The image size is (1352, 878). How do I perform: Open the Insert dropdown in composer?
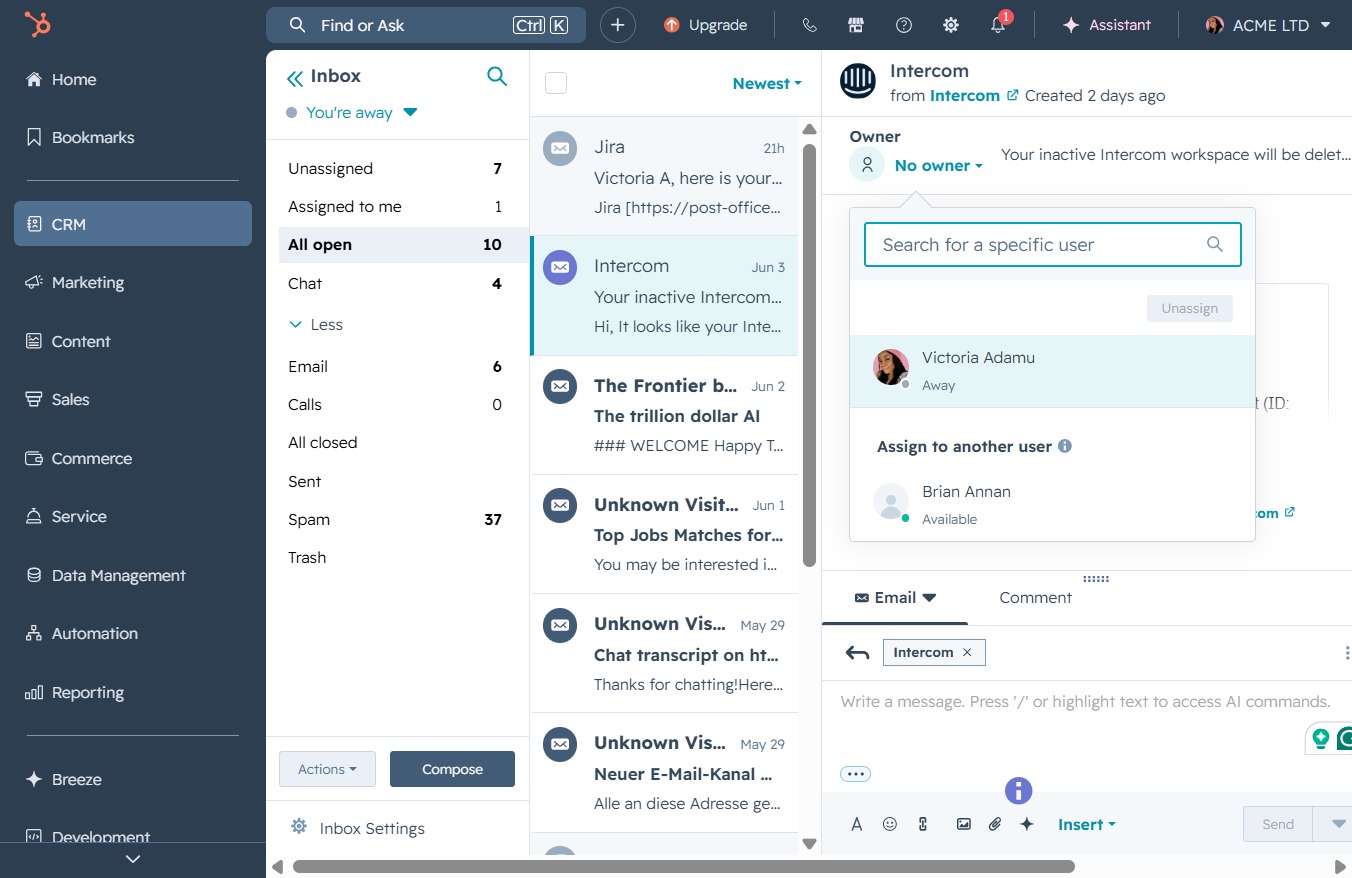point(1087,825)
